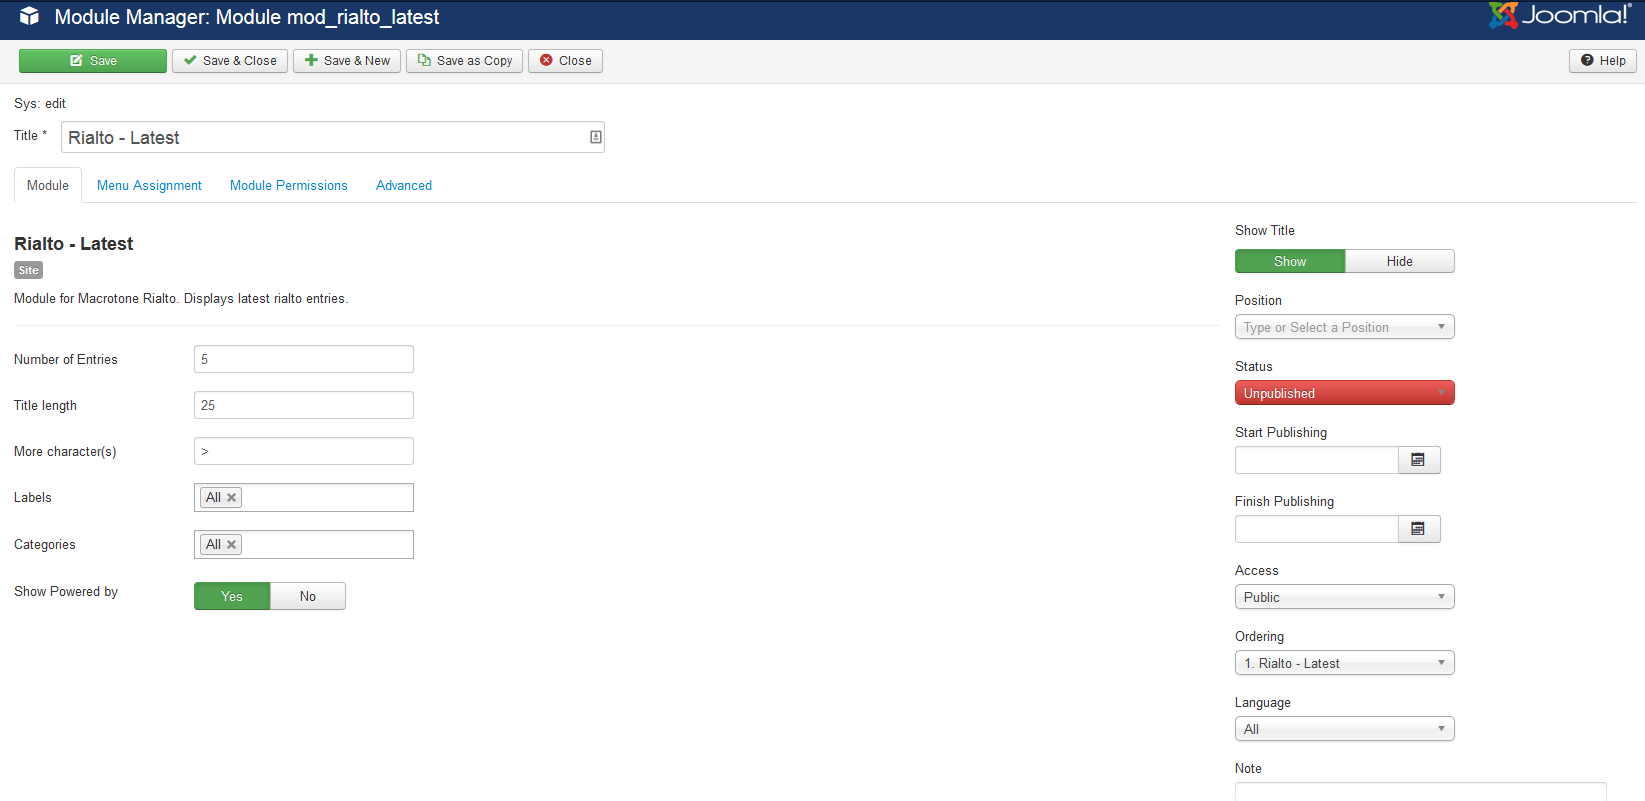This screenshot has height=801, width=1645.
Task: Open the Access dropdown set to Public
Action: [1344, 598]
